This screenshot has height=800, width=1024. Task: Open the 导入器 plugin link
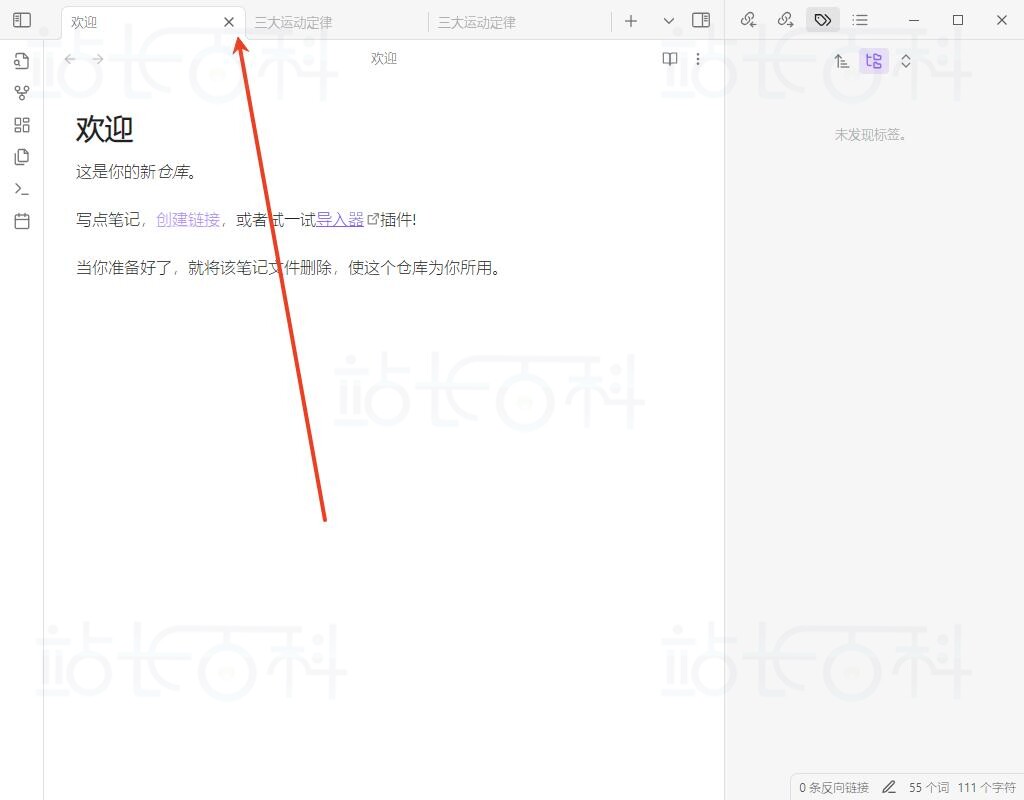click(340, 220)
